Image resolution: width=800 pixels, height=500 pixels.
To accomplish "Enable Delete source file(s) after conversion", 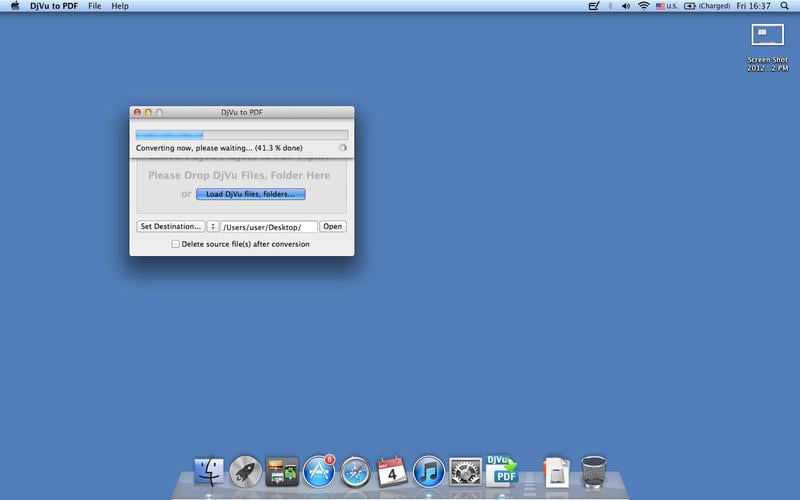I will 176,244.
